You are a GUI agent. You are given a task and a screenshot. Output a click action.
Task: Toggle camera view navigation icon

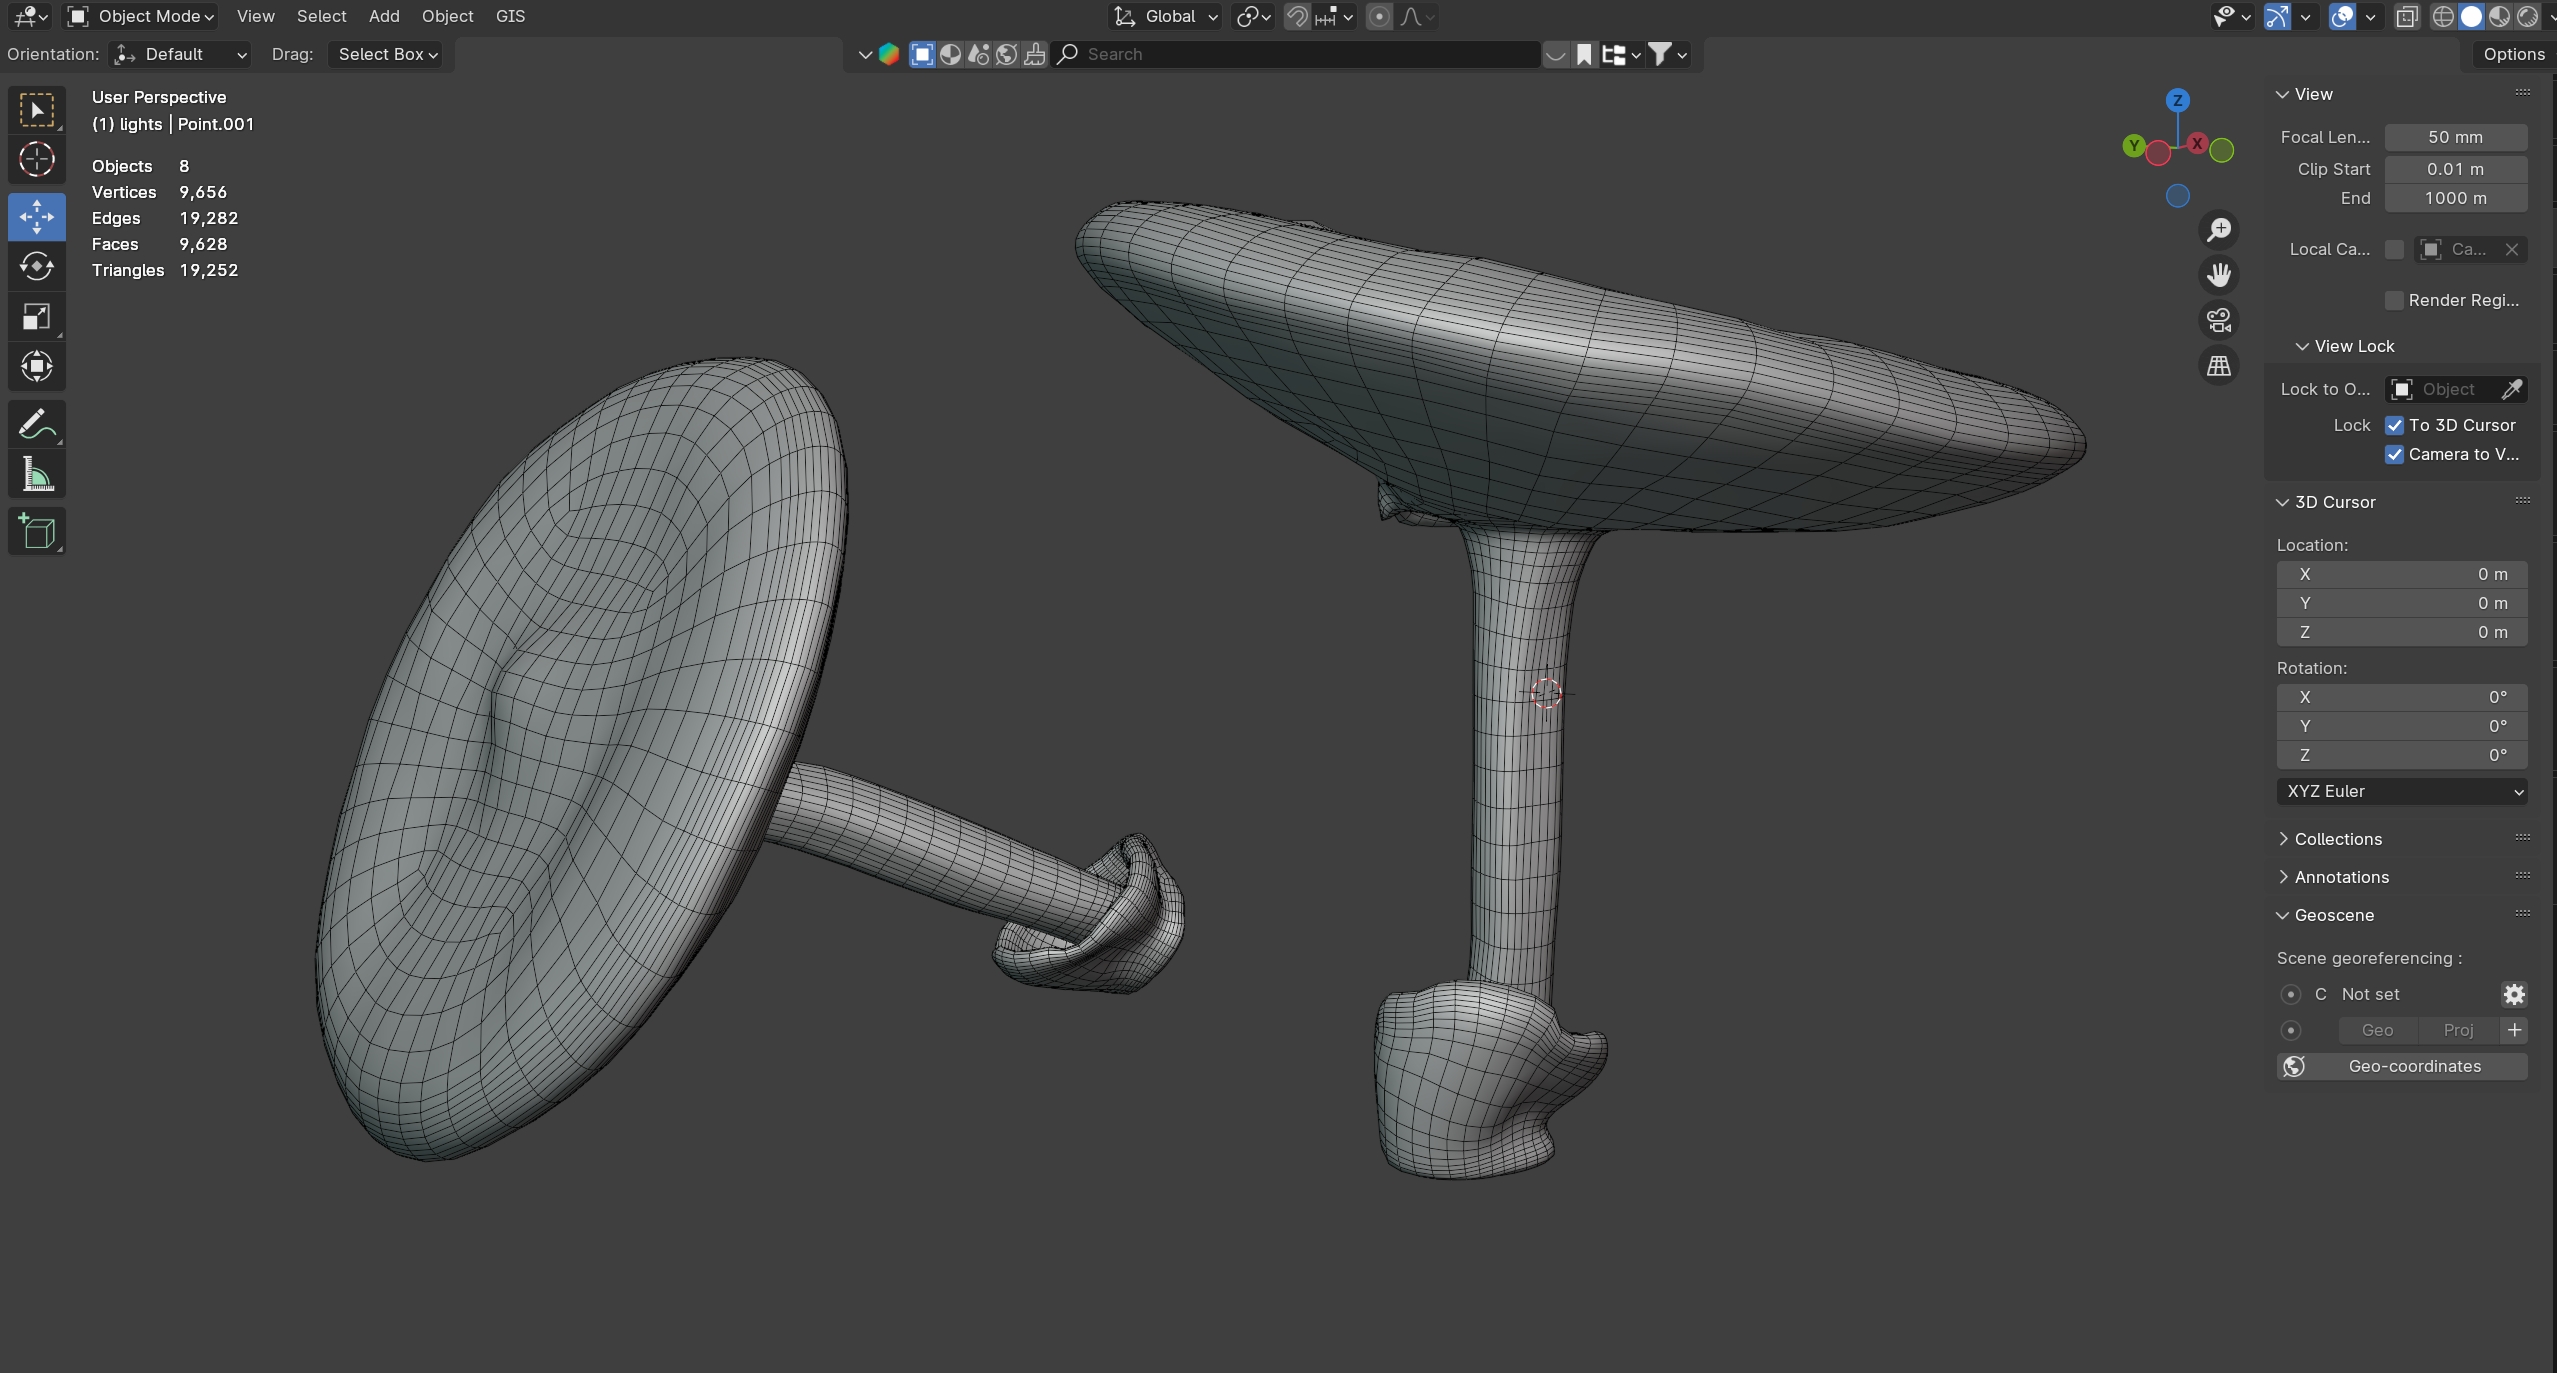click(x=2219, y=320)
